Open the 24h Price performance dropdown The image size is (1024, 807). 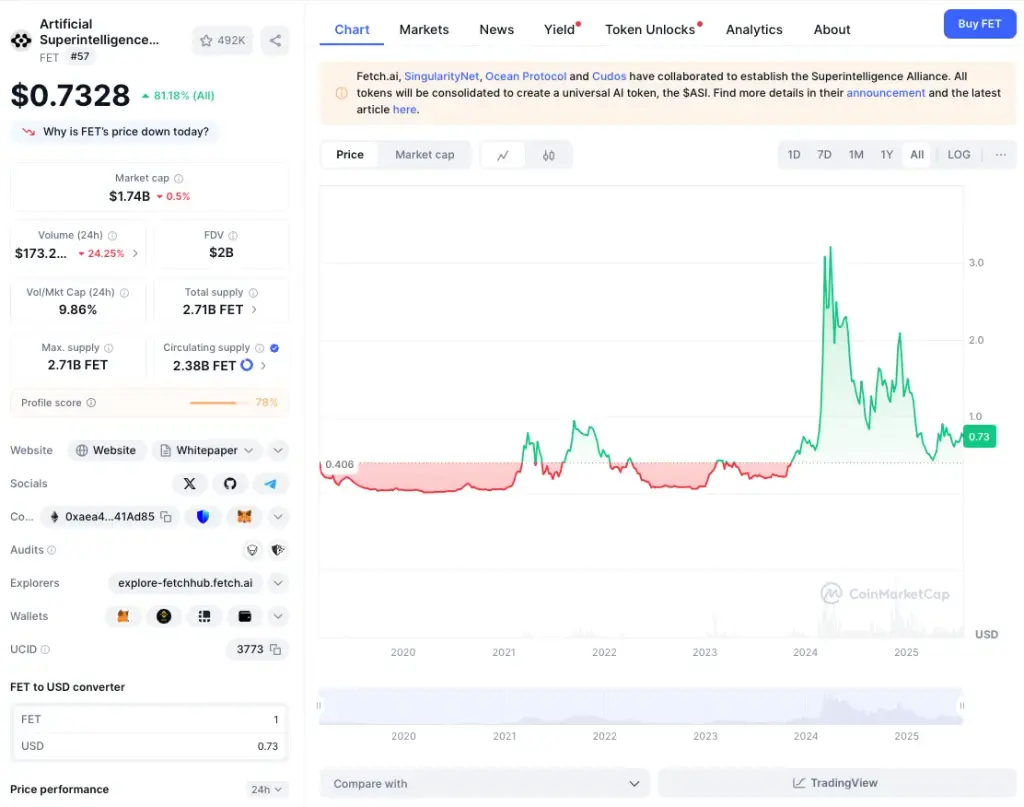[x=266, y=789]
